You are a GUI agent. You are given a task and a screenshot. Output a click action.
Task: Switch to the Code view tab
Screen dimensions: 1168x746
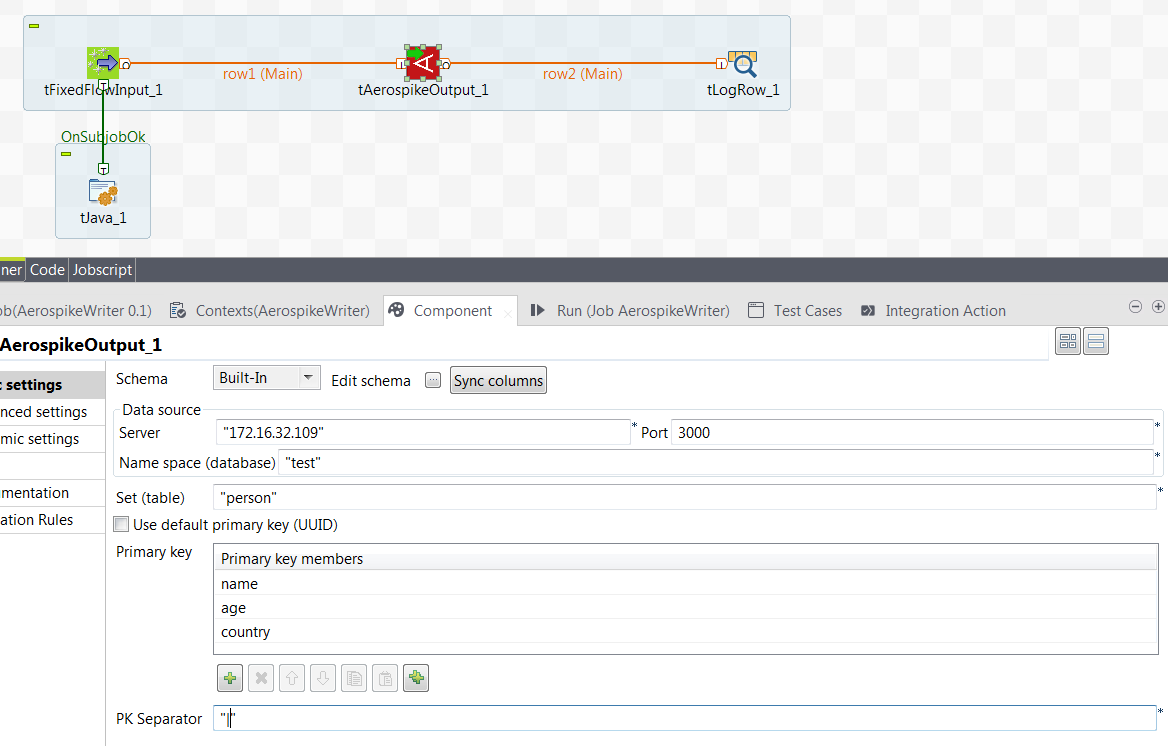pos(47,270)
